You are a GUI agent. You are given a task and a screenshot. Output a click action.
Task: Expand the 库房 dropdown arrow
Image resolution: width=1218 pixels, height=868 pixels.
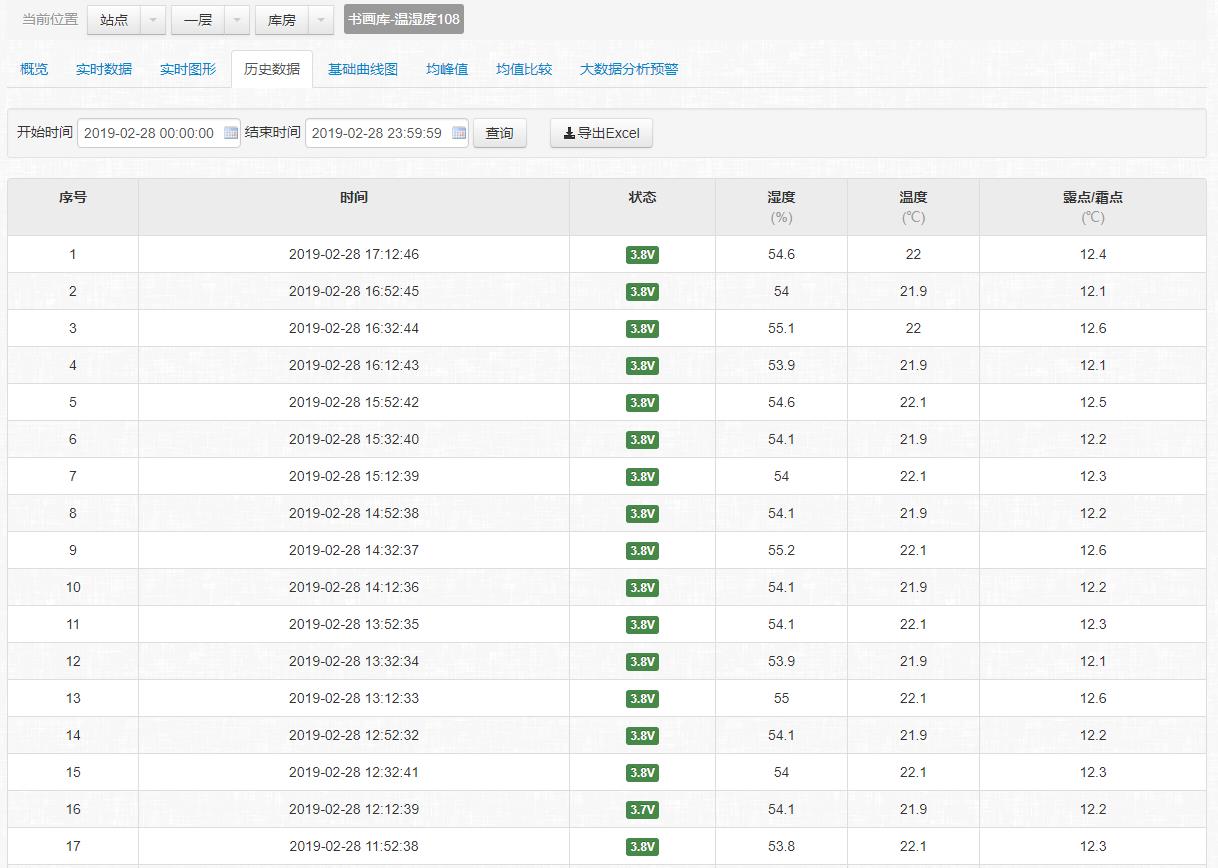321,20
